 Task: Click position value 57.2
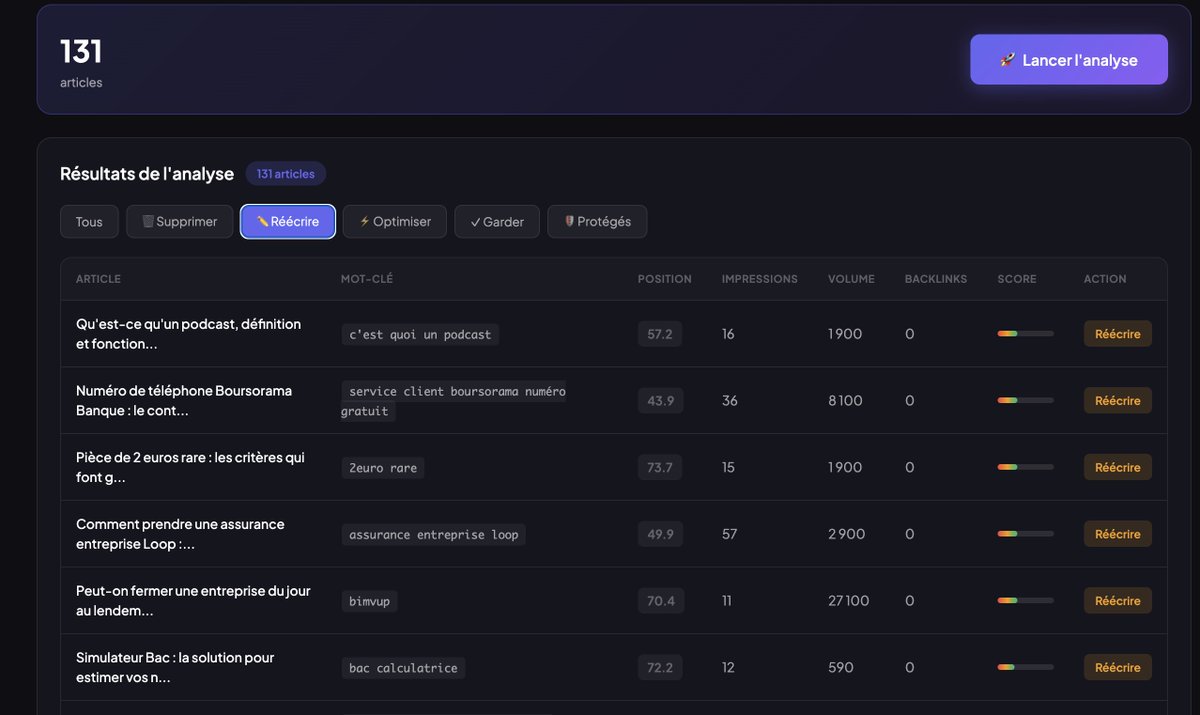coord(660,334)
